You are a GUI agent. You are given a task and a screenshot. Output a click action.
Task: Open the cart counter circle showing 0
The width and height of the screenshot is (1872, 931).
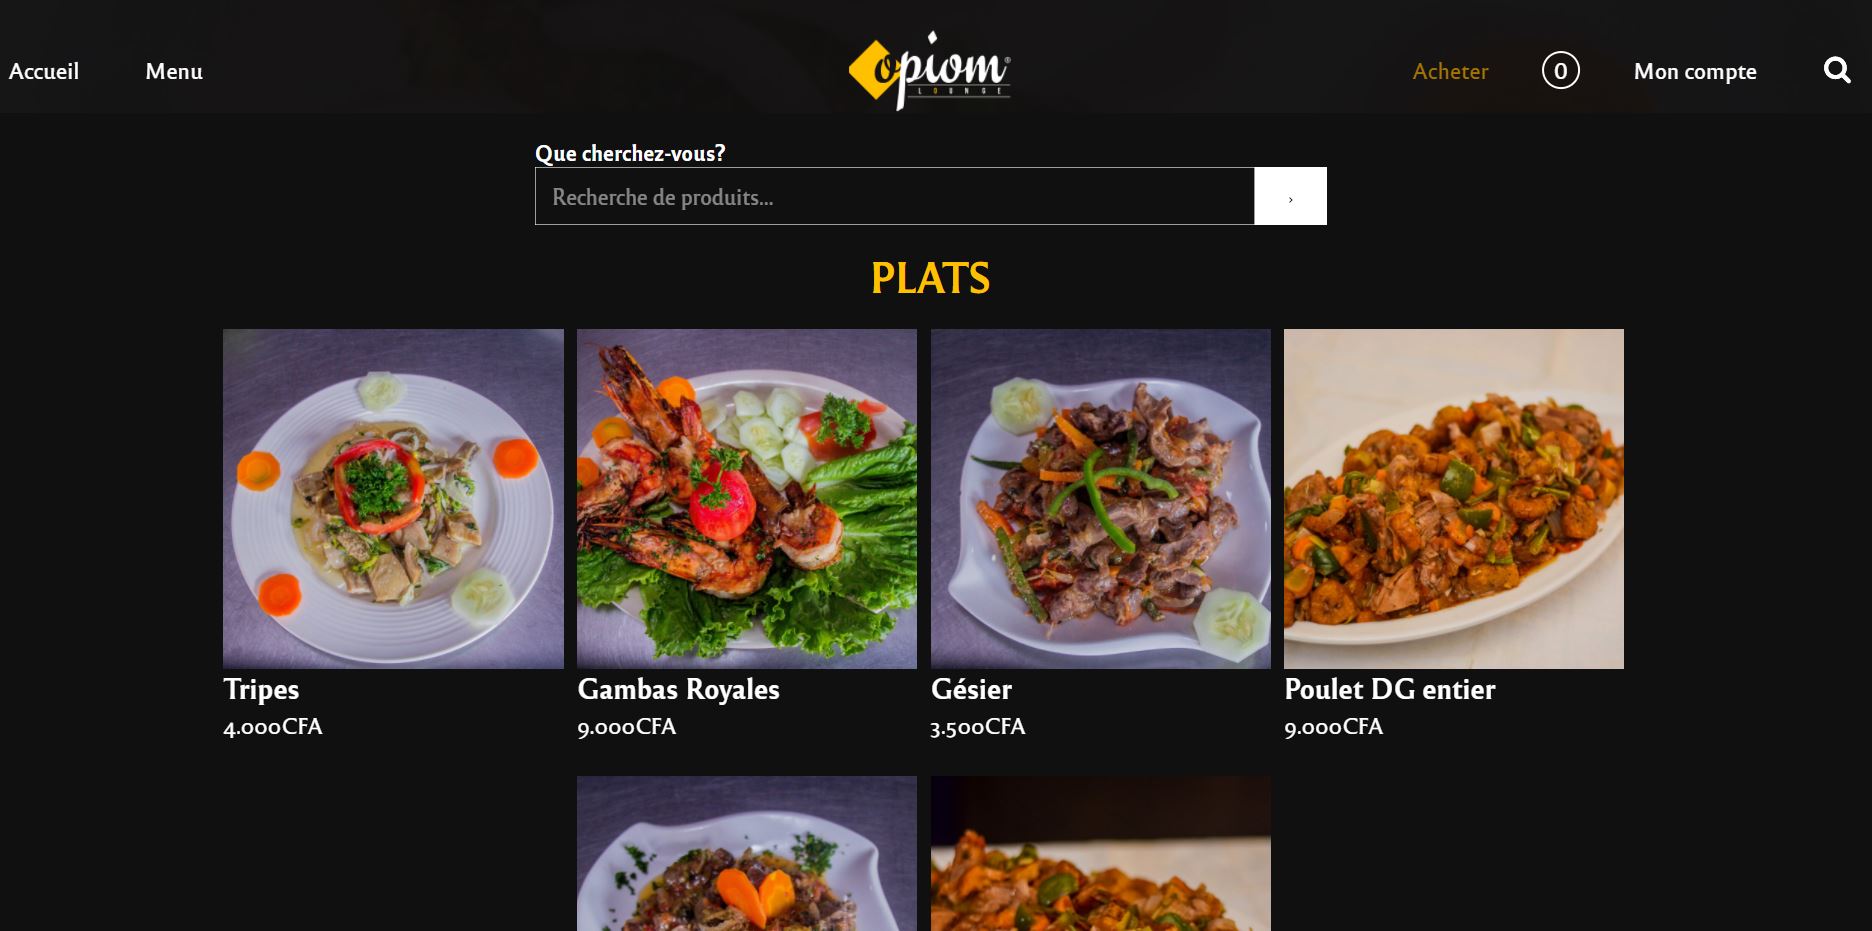[x=1560, y=70]
